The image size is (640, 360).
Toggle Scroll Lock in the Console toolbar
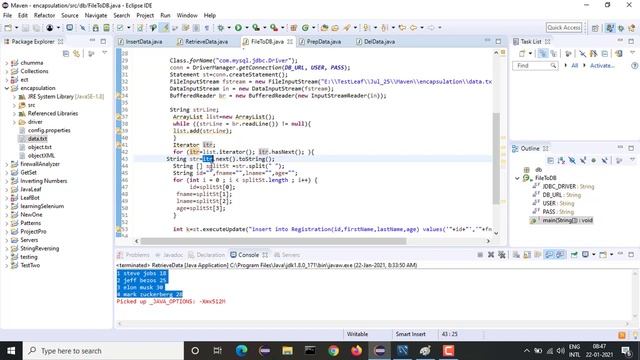[527, 255]
